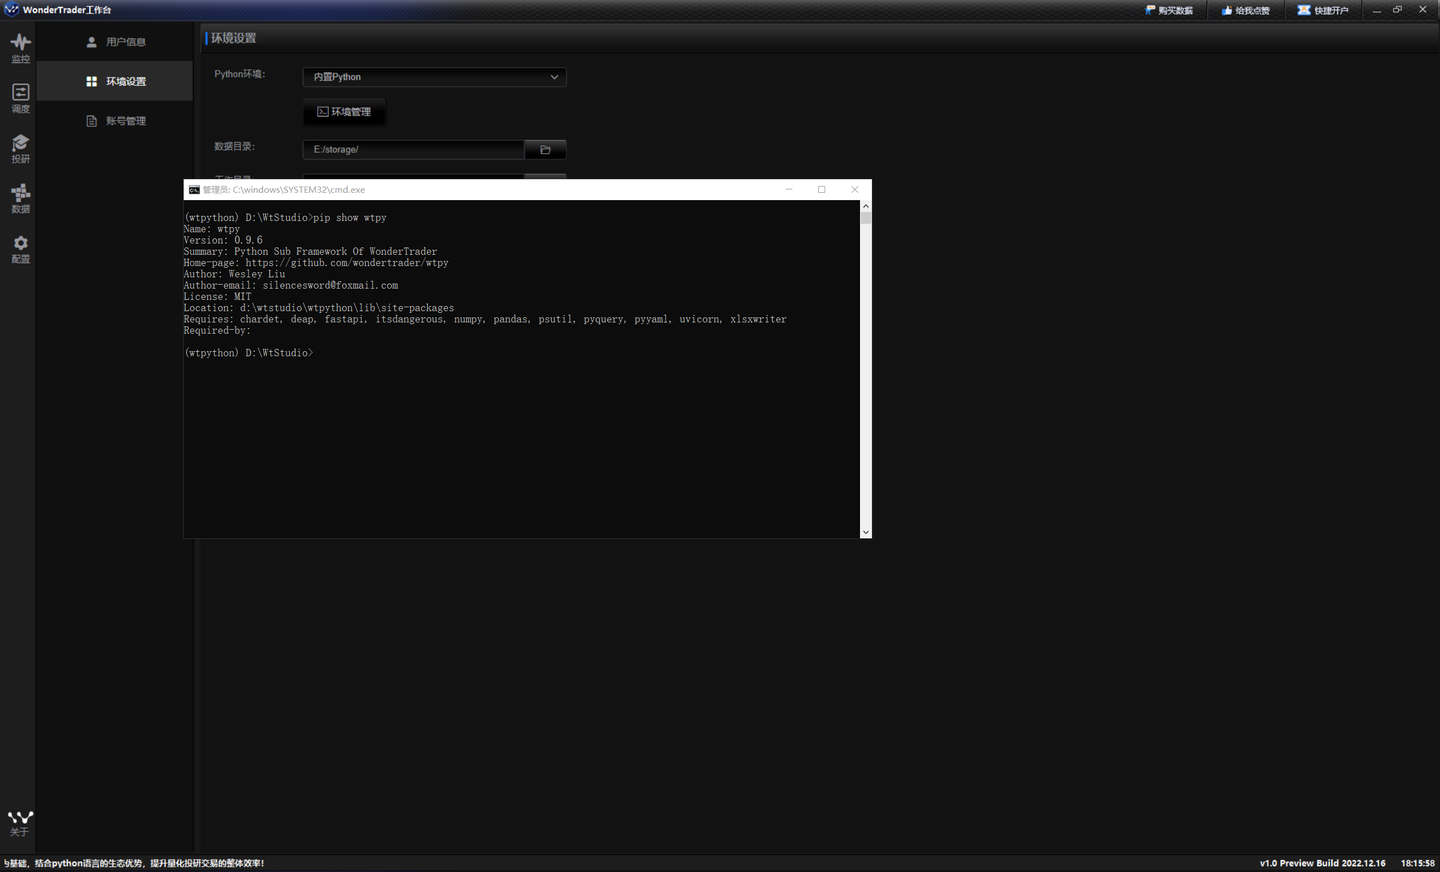The width and height of the screenshot is (1440, 872).
Task: Click the cmd window title bar icon
Action: [194, 189]
